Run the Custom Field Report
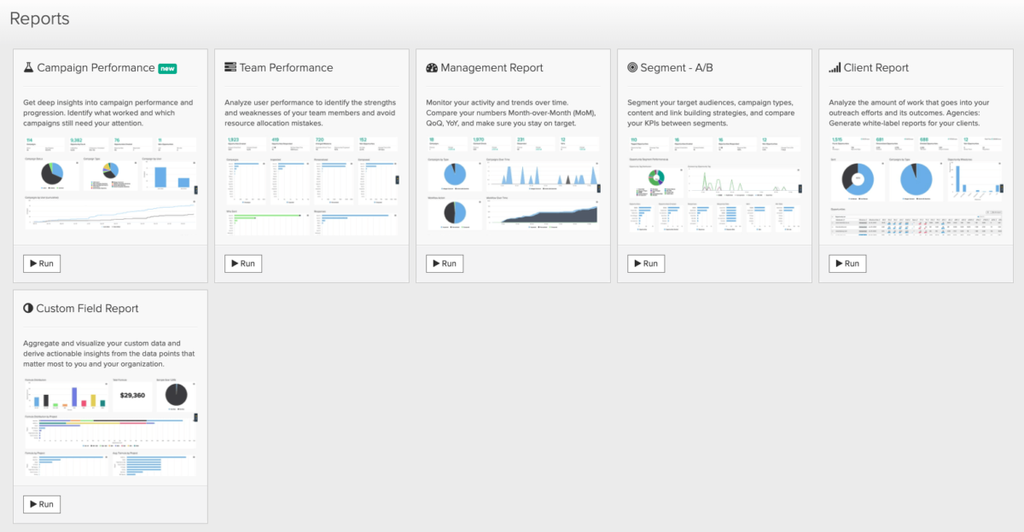The image size is (1024, 532). click(x=42, y=504)
